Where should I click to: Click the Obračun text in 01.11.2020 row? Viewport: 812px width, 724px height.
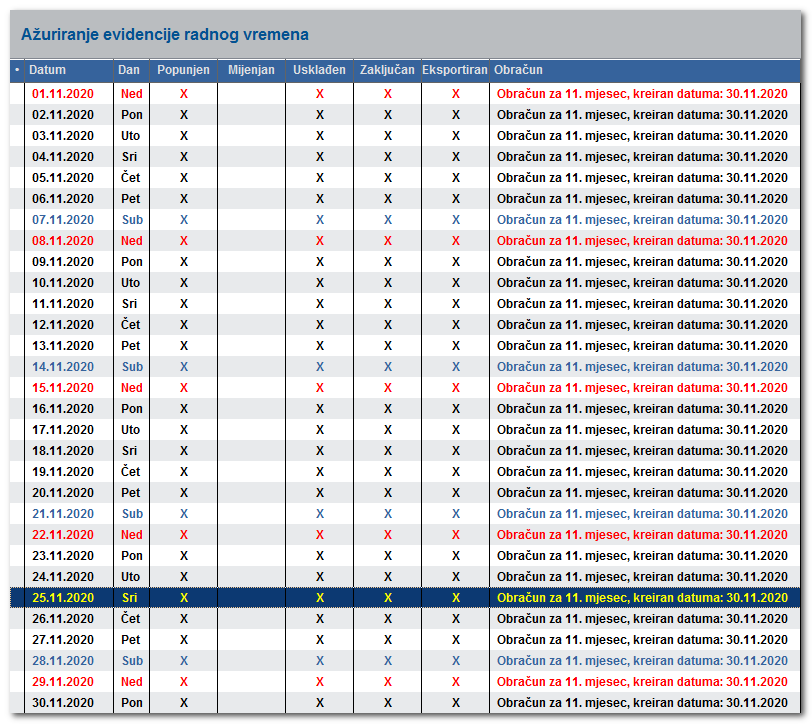coord(642,94)
